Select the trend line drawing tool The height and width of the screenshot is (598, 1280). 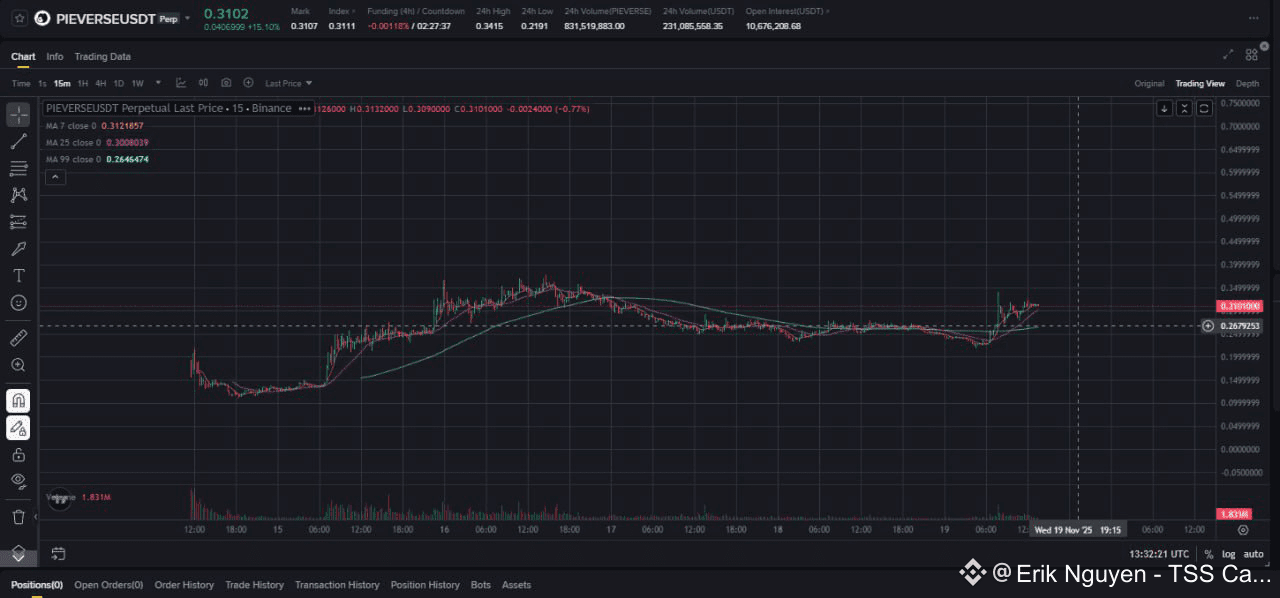(x=18, y=141)
